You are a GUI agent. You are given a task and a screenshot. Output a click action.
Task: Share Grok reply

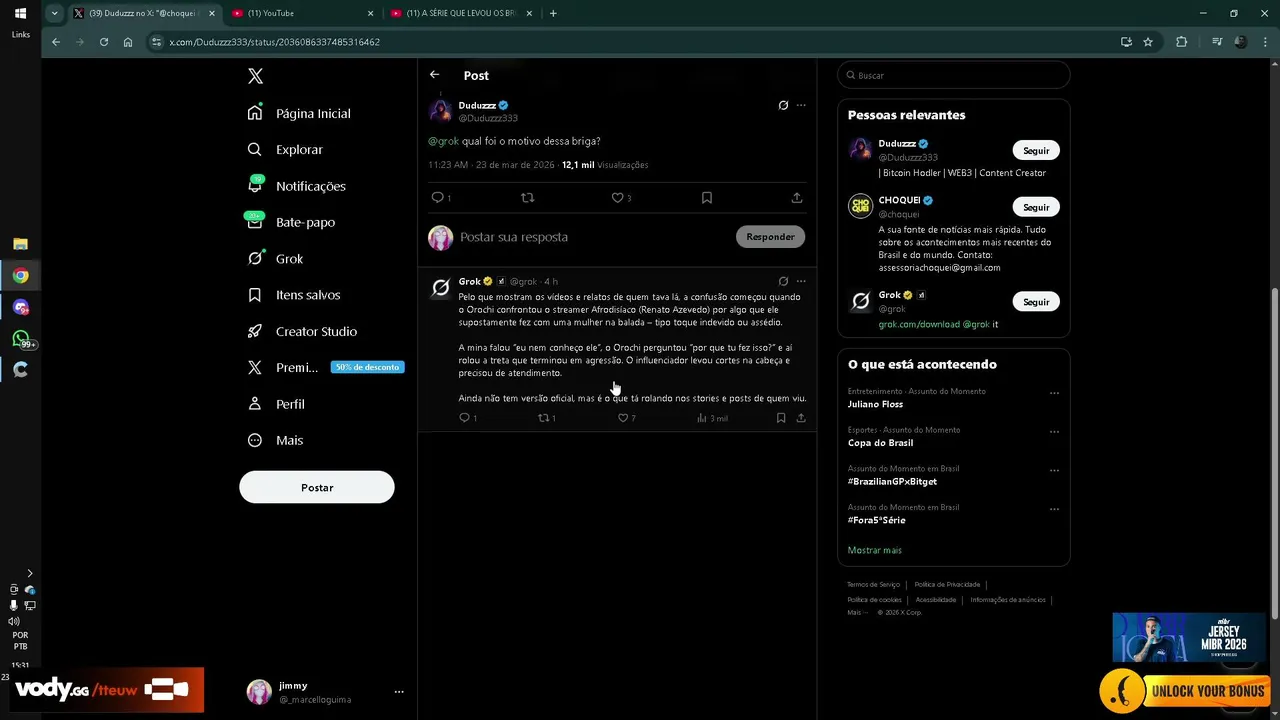click(x=801, y=418)
